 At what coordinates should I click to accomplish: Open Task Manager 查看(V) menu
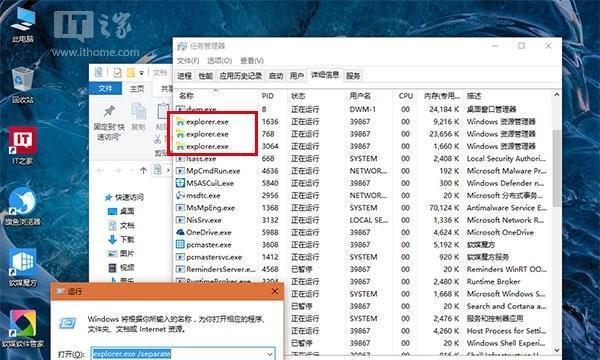pos(252,60)
